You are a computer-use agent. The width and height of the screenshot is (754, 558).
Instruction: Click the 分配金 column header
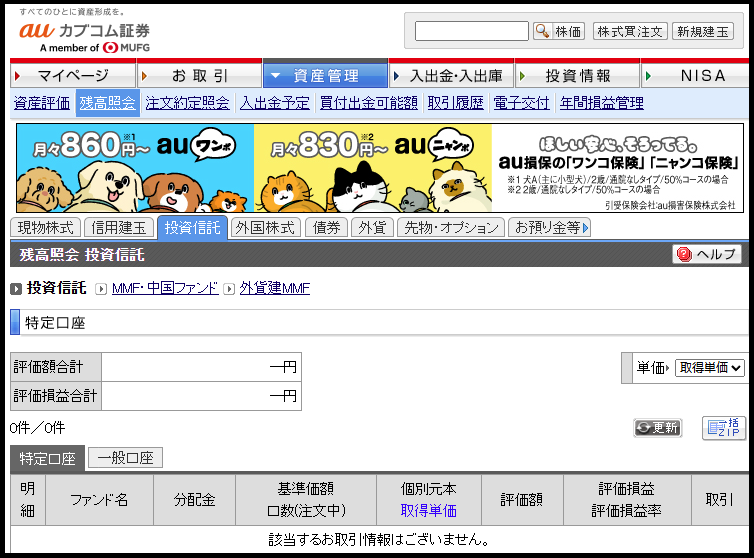click(194, 500)
